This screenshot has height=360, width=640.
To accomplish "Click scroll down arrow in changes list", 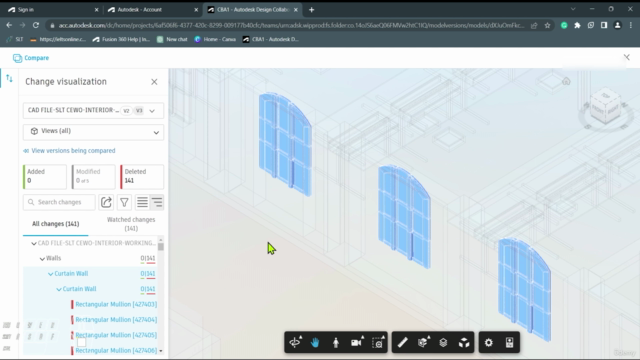I will (x=161, y=351).
